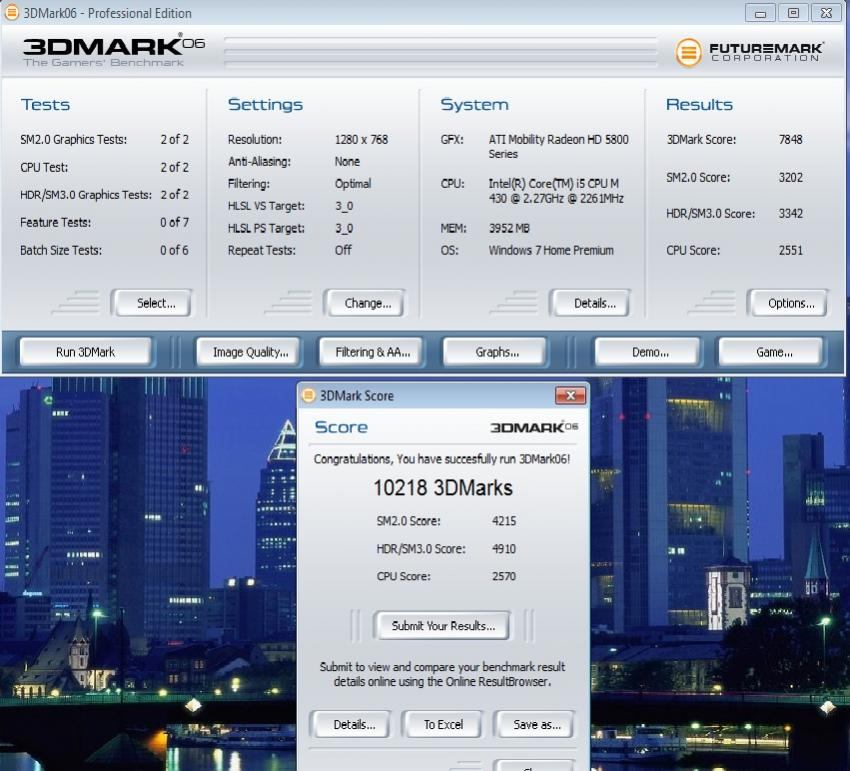Screen dimensions: 850x771
Task: Click the 3DMARK06 logo in header
Action: [x=113, y=49]
